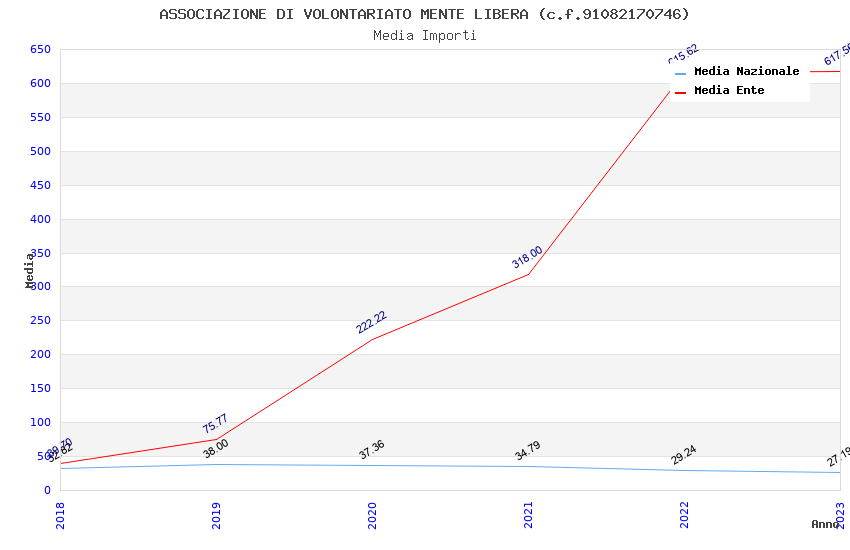Click the 37.36 data label
The width and height of the screenshot is (850, 550).
(x=372, y=450)
